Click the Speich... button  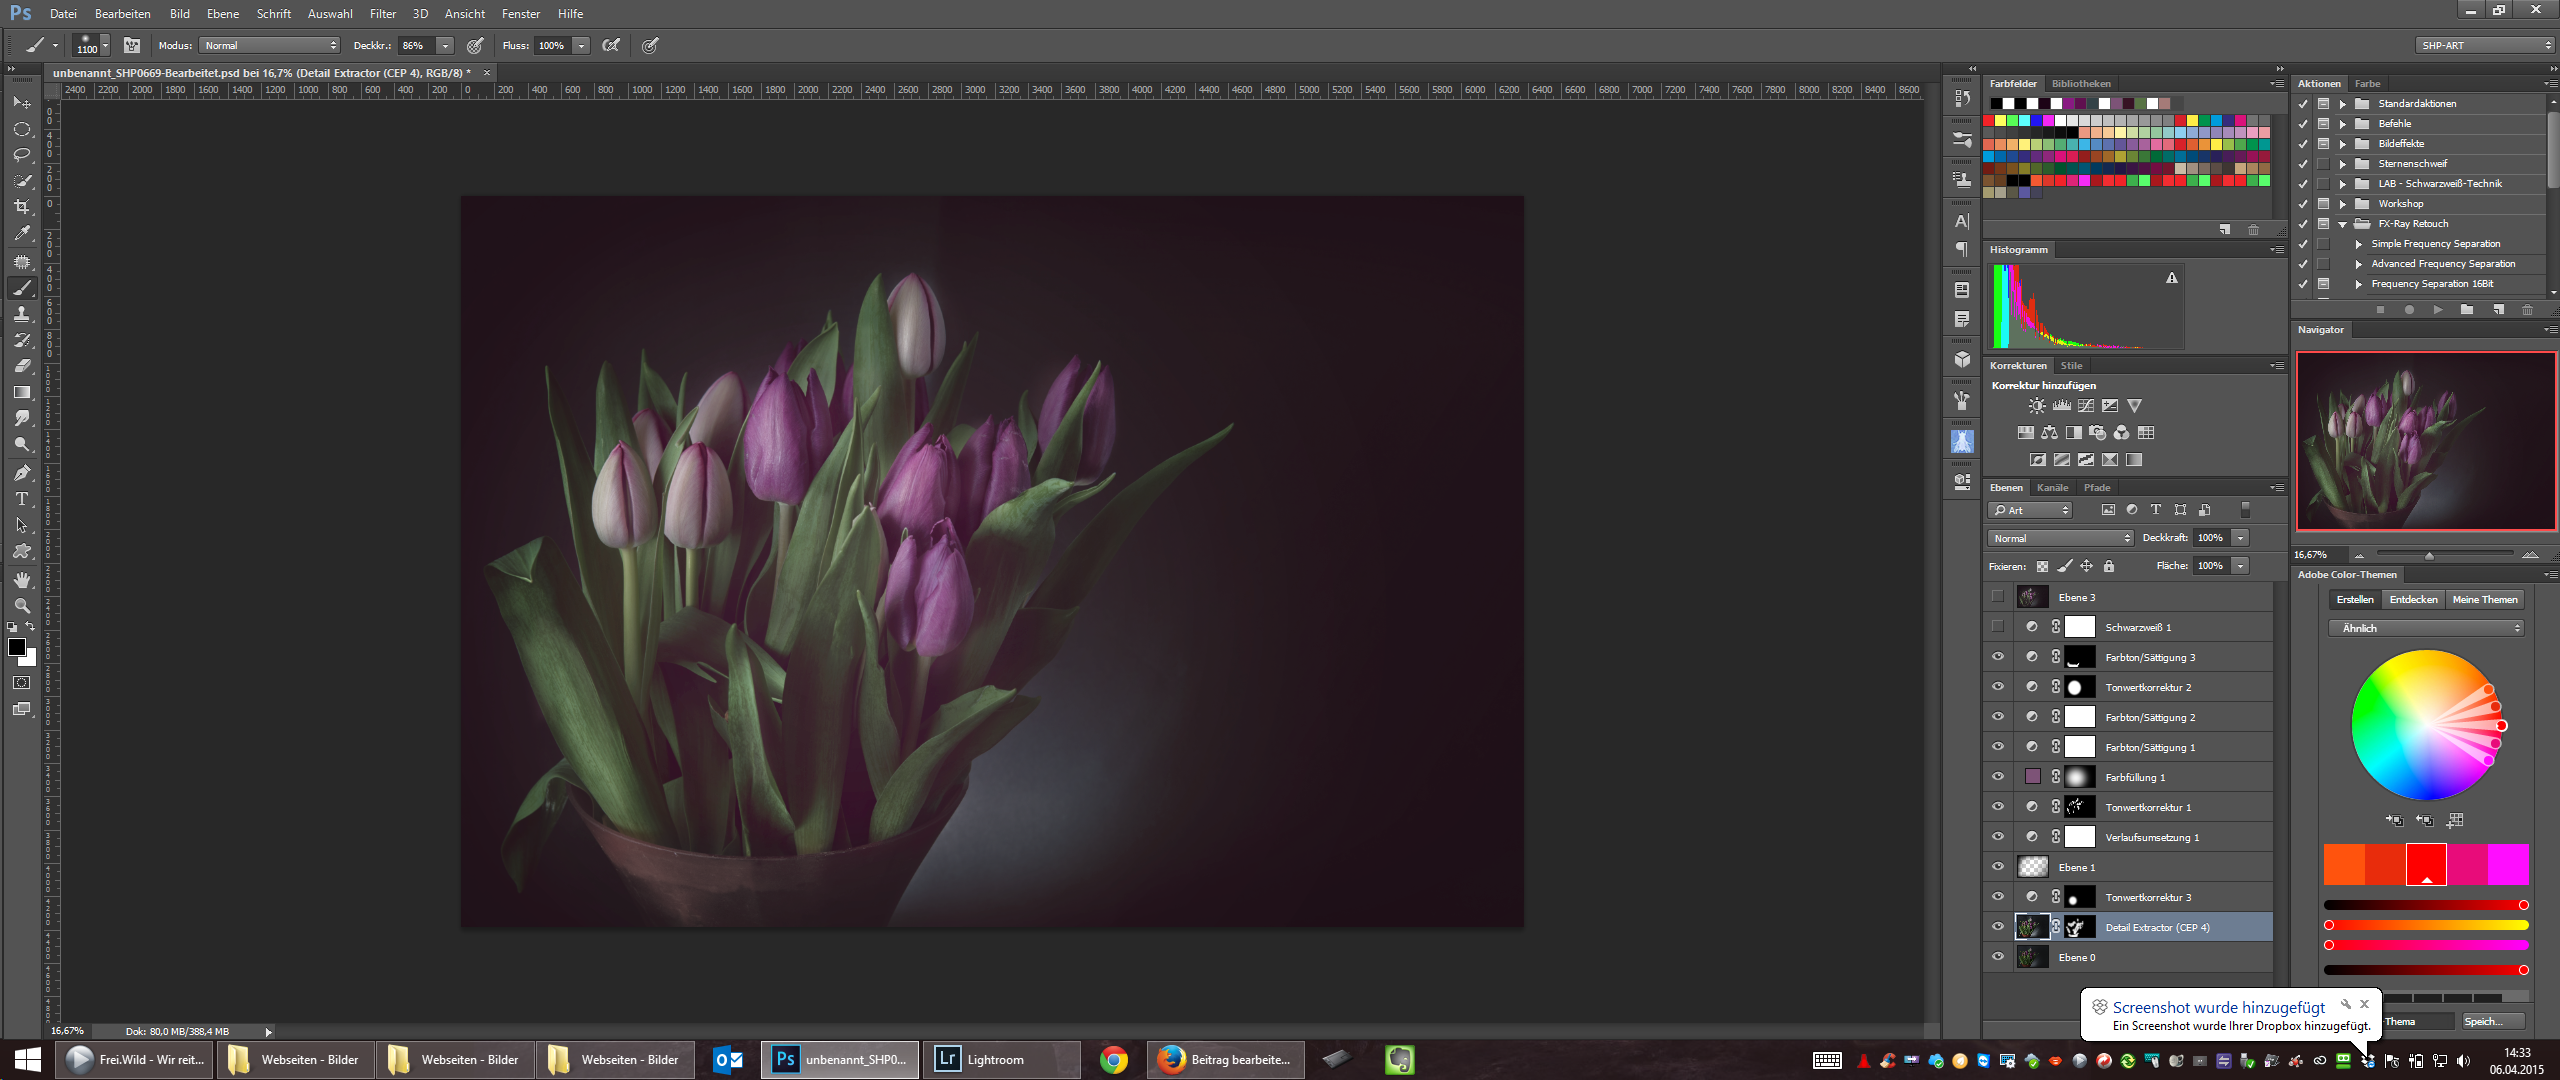point(2492,1021)
